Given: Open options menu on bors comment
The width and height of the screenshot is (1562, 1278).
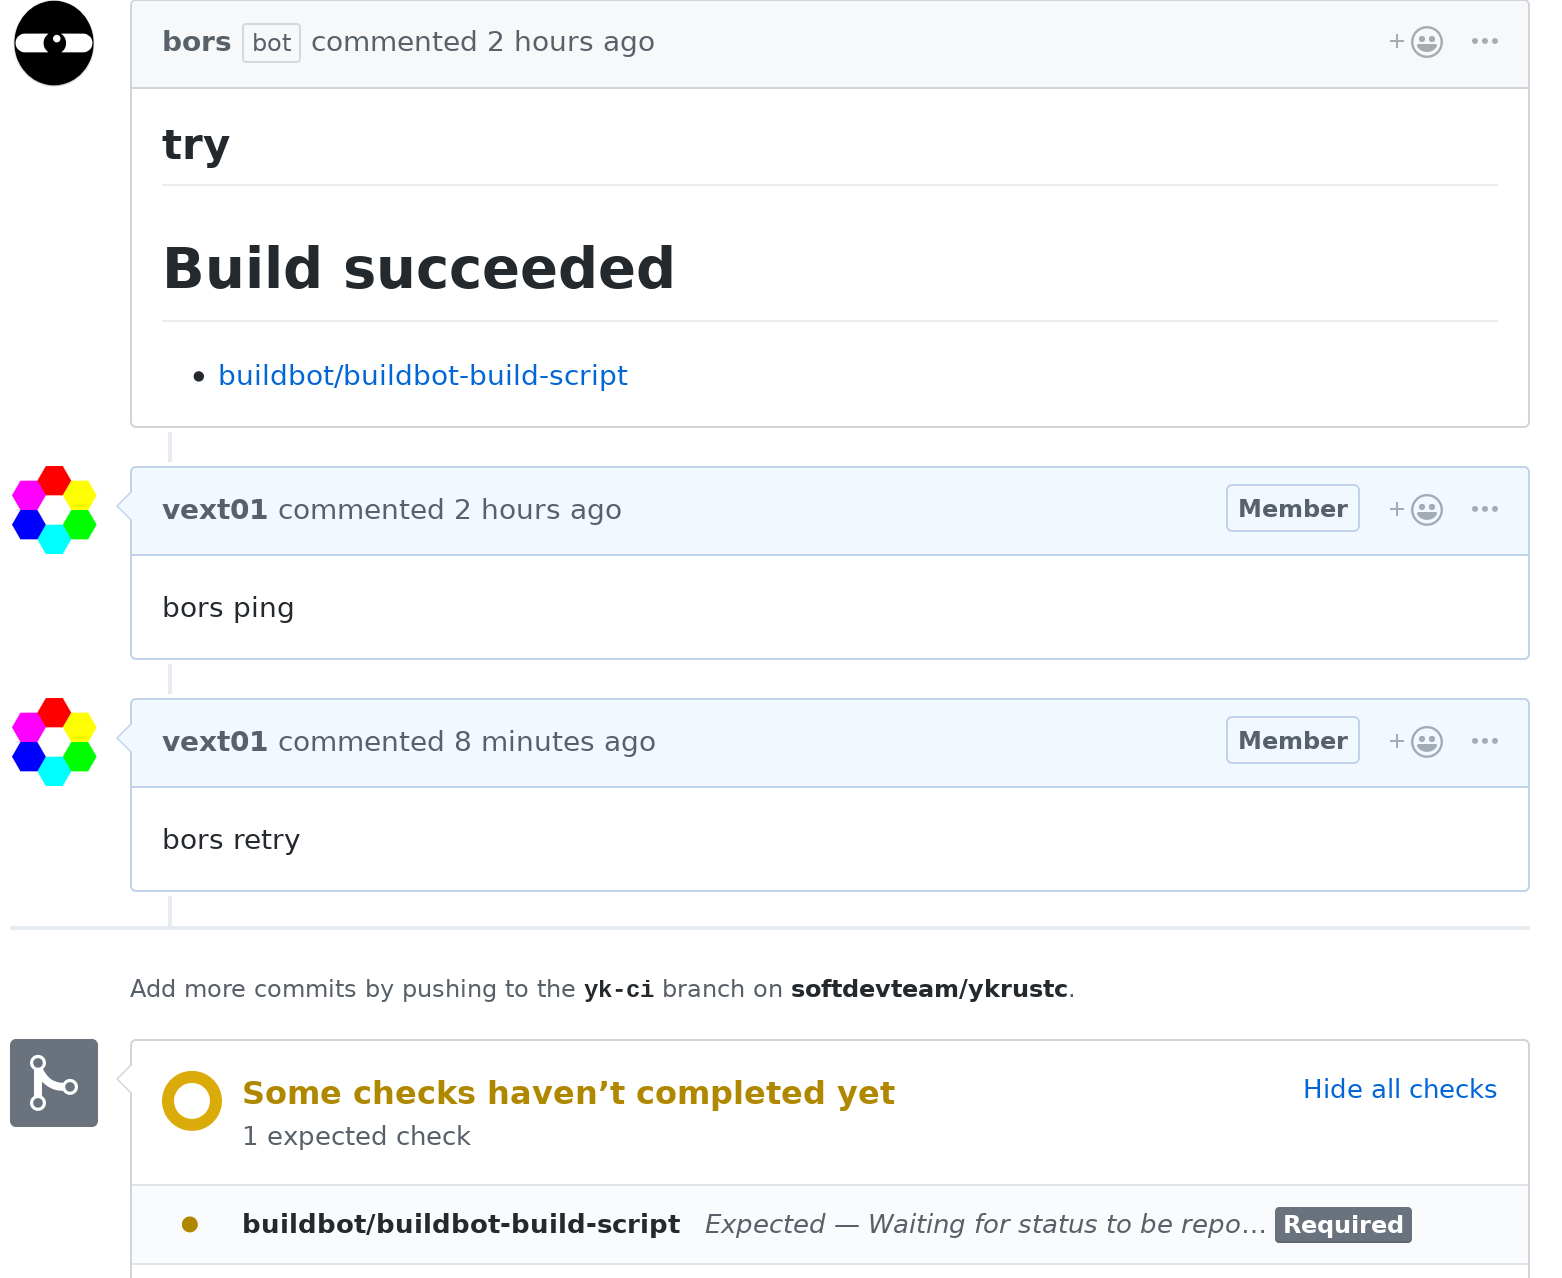Looking at the screenshot, I should click(1484, 42).
